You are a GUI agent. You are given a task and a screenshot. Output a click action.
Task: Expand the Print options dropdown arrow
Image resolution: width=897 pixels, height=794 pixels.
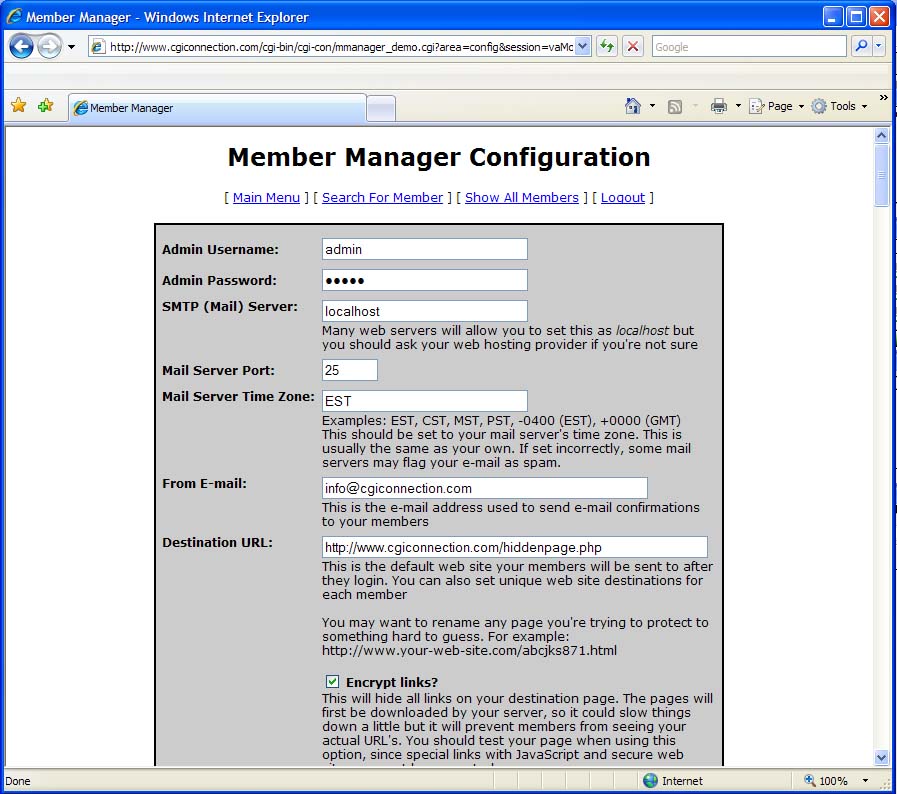point(738,106)
